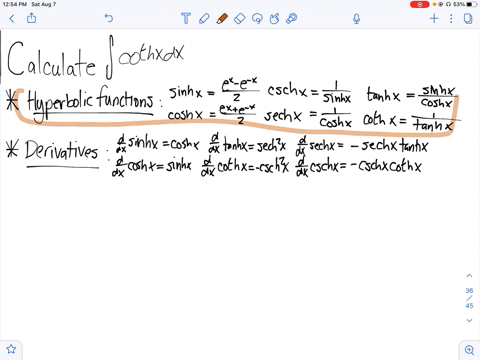
Task: Tap the d/dx cschx derivative formula
Action: point(359,167)
